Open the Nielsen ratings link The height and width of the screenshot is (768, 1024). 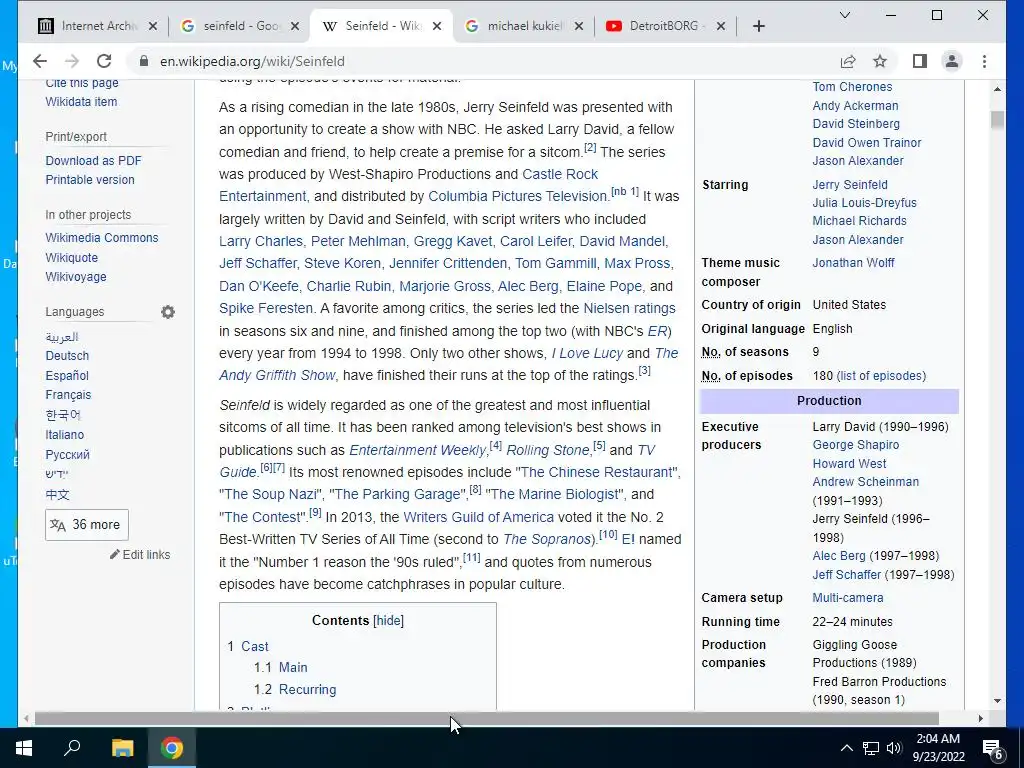(630, 308)
